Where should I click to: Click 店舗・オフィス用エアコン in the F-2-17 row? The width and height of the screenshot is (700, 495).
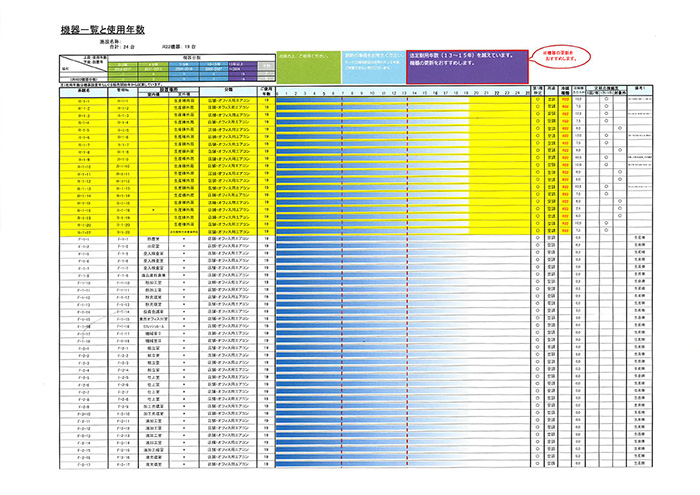point(228,465)
